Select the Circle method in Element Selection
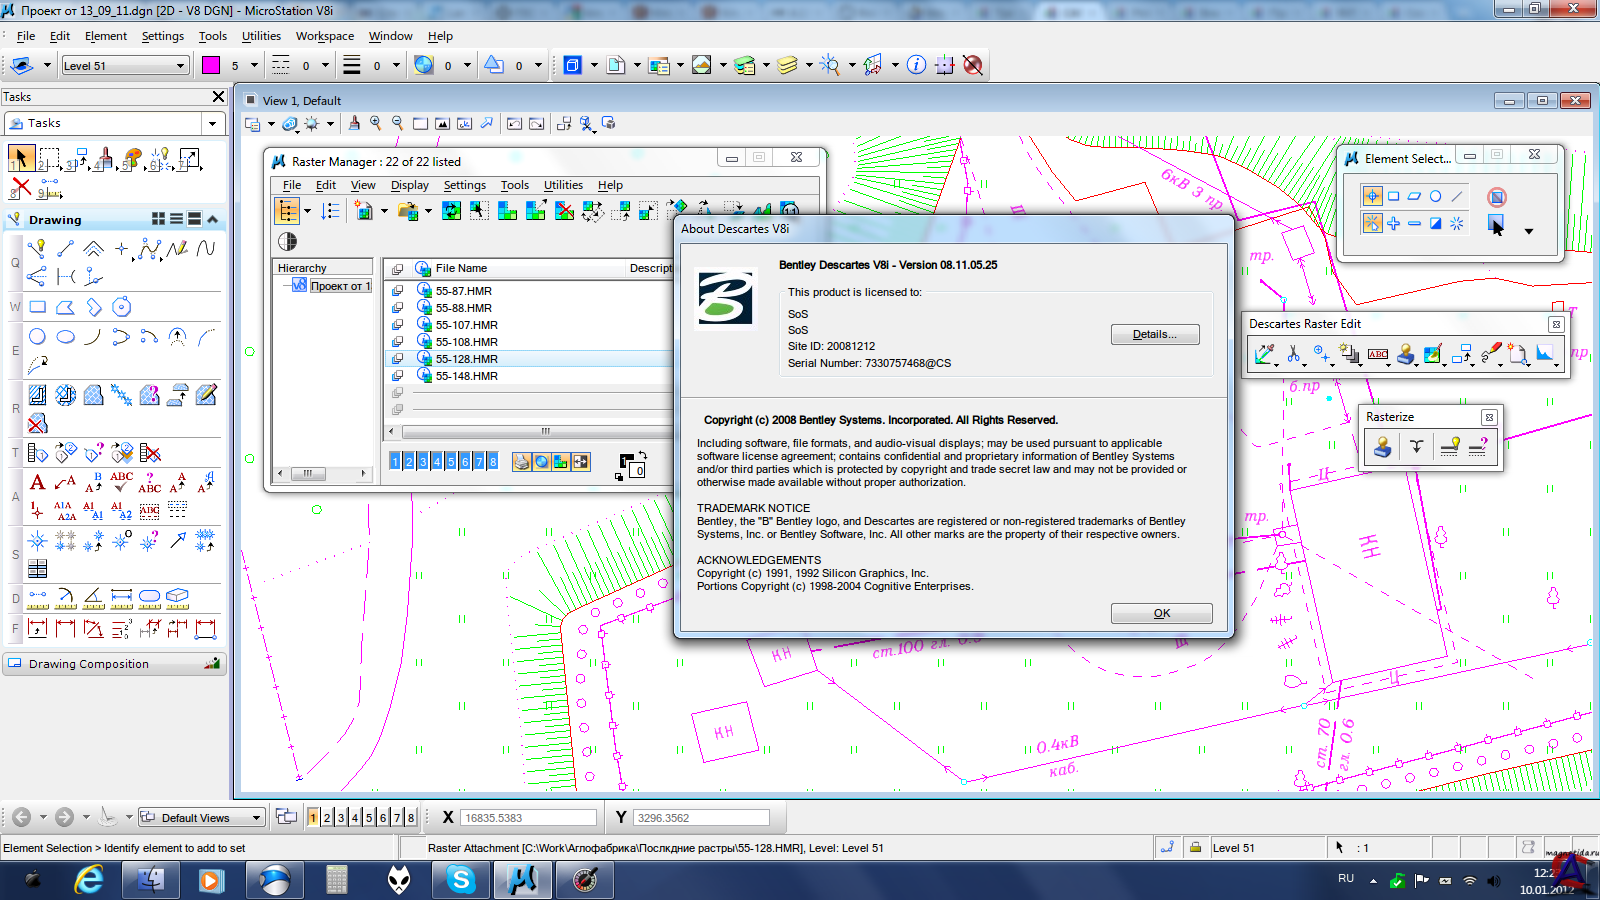Screen dimensions: 1600x900 pos(1435,197)
